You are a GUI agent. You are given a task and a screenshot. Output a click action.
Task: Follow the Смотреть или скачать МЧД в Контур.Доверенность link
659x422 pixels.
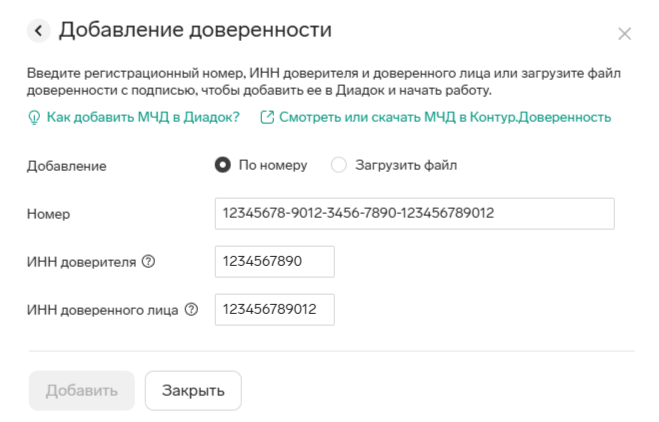point(445,117)
